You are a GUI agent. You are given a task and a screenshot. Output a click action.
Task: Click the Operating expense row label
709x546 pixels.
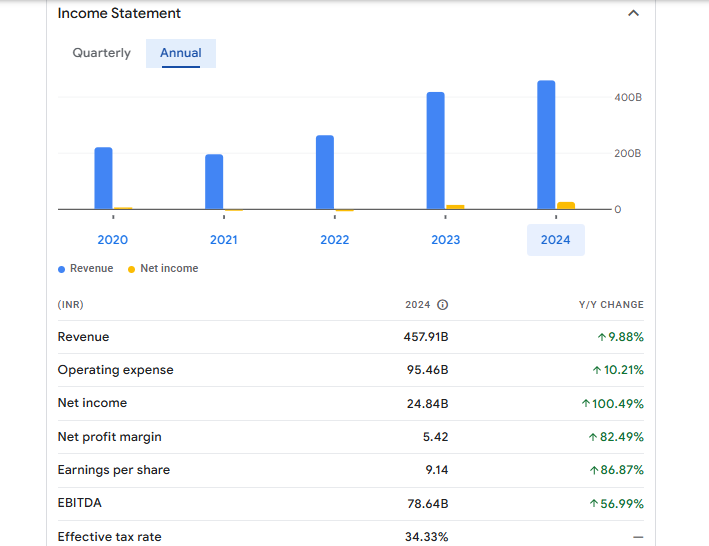click(x=115, y=370)
